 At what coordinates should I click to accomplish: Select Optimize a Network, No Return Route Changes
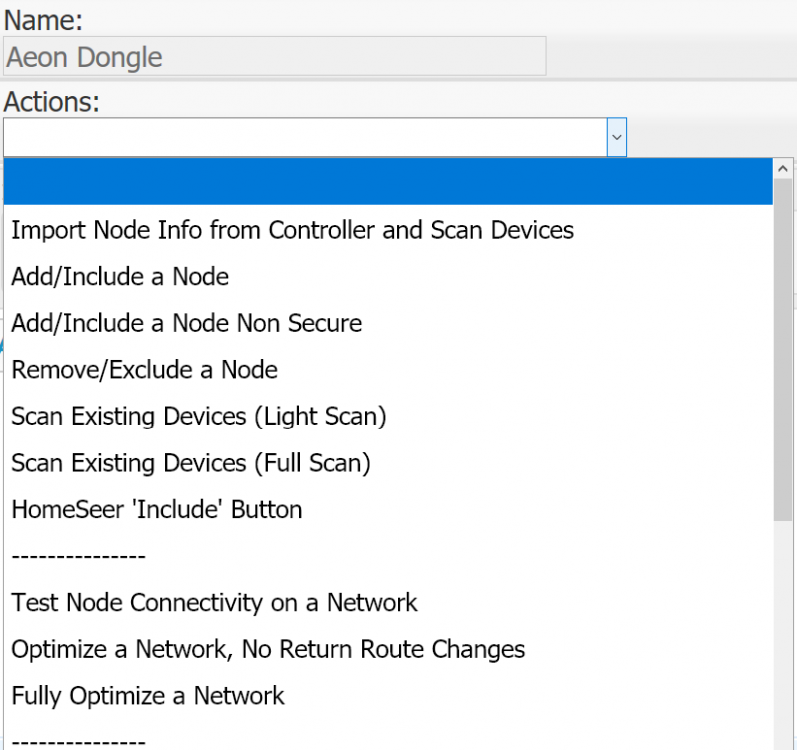click(268, 649)
